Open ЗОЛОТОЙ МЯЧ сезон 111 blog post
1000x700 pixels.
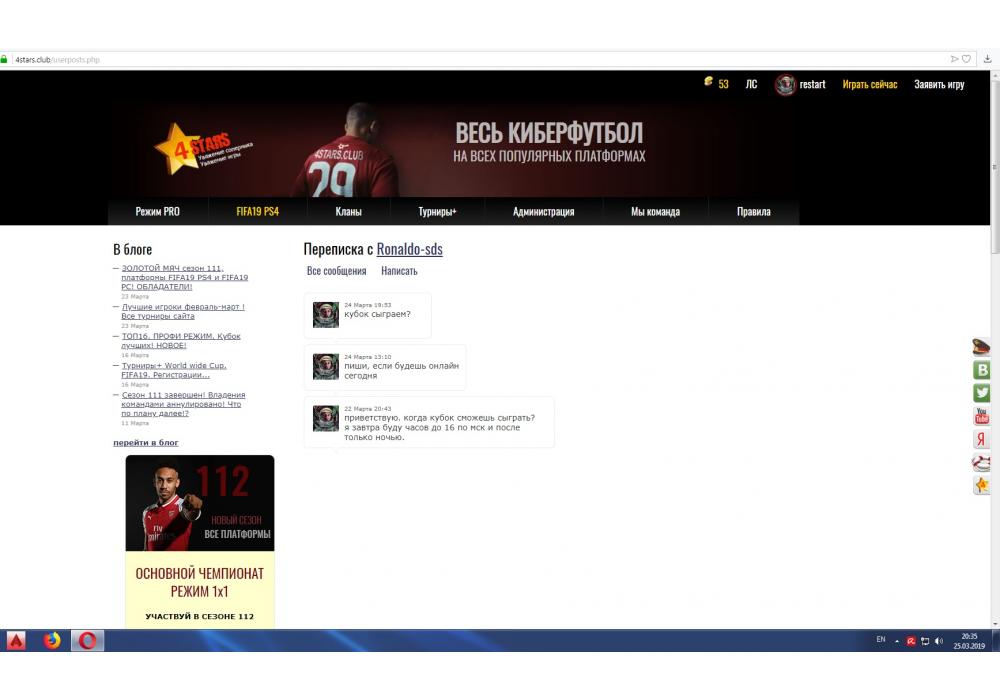[184, 277]
